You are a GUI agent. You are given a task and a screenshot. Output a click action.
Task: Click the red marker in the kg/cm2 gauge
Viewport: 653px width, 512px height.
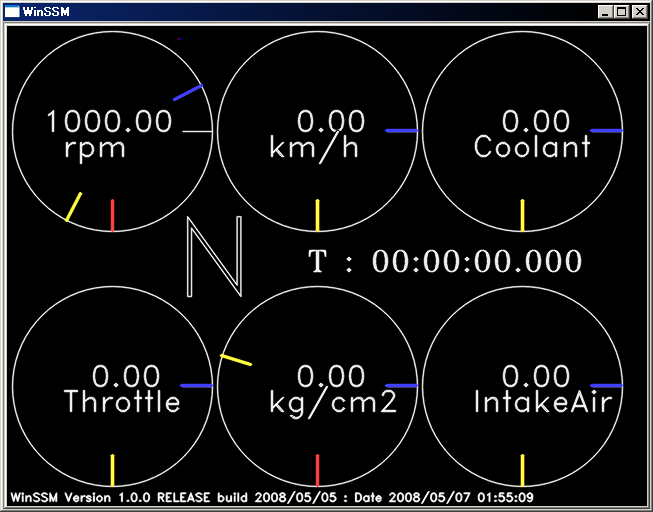tap(317, 470)
